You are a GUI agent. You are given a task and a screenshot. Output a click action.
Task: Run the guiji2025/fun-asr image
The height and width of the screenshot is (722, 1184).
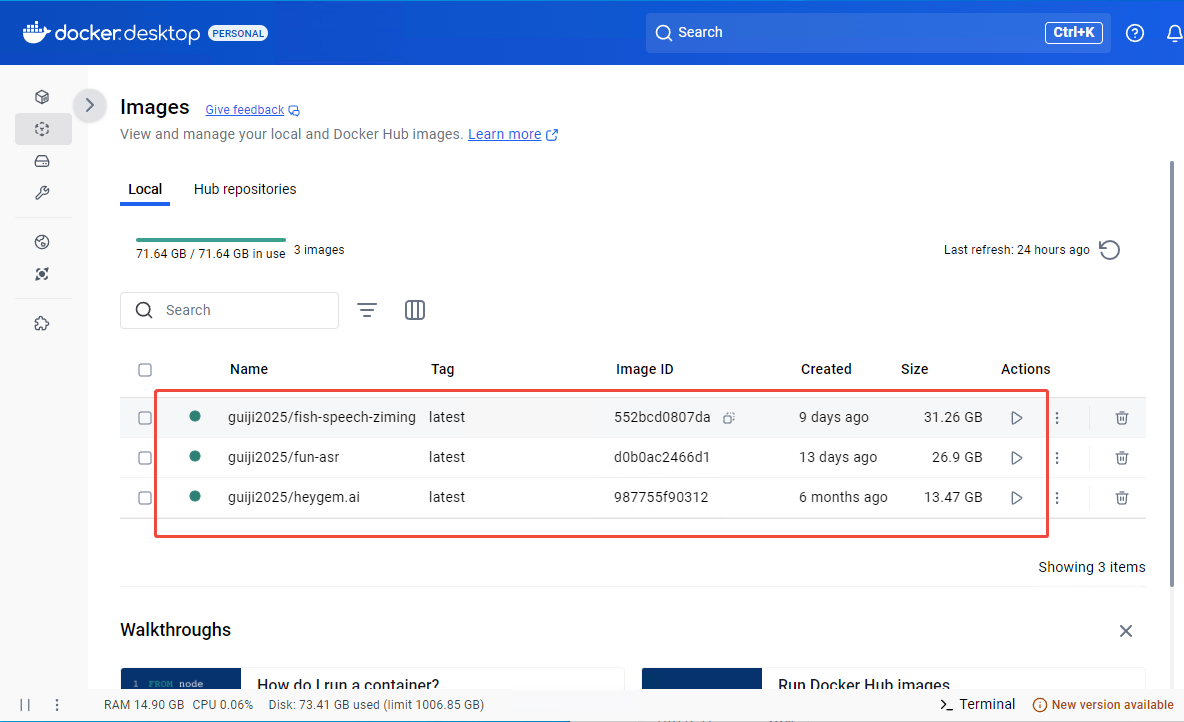1016,458
